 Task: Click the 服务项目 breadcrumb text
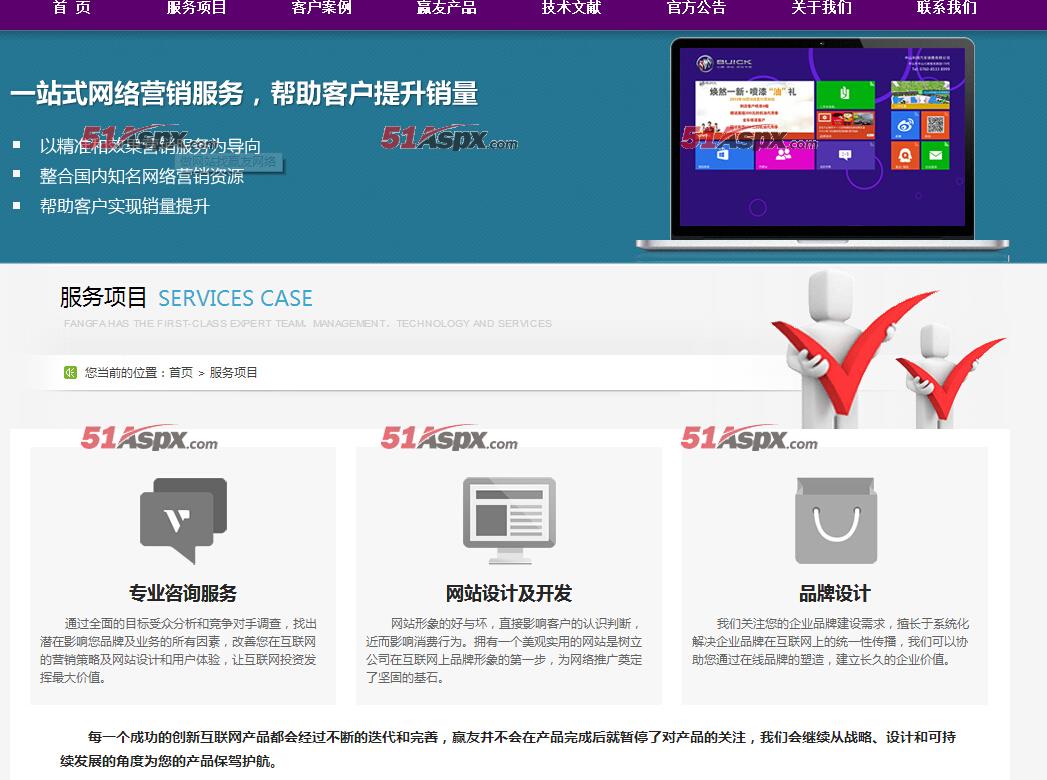[x=233, y=373]
